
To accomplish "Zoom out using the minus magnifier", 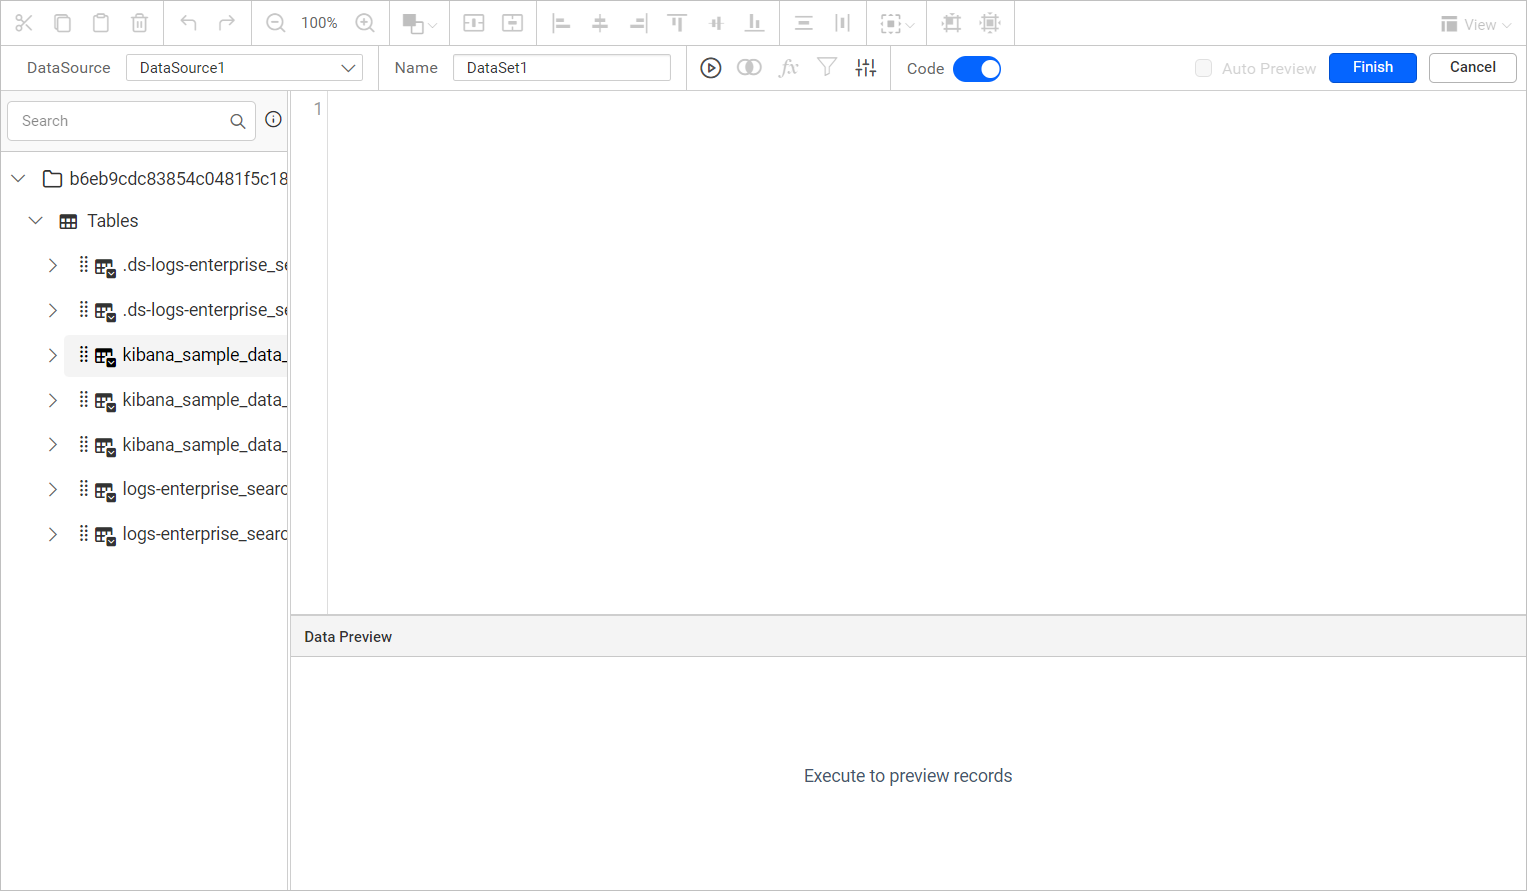I will [x=275, y=23].
